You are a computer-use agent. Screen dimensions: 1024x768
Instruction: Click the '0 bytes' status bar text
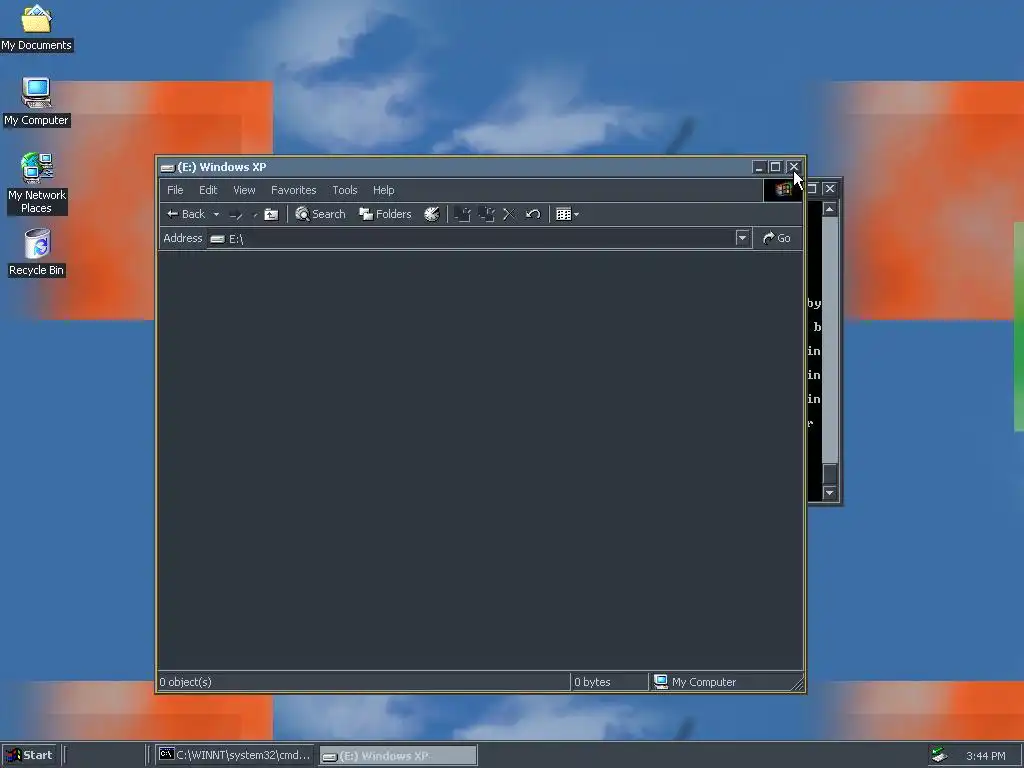click(x=592, y=682)
